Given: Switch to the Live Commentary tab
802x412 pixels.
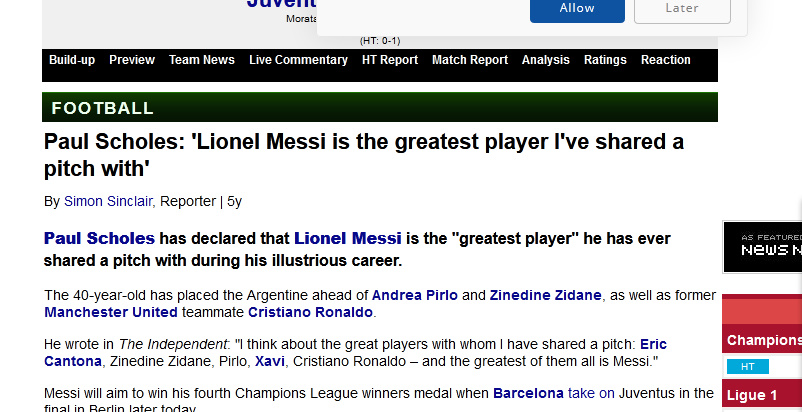Looking at the screenshot, I should [x=298, y=60].
